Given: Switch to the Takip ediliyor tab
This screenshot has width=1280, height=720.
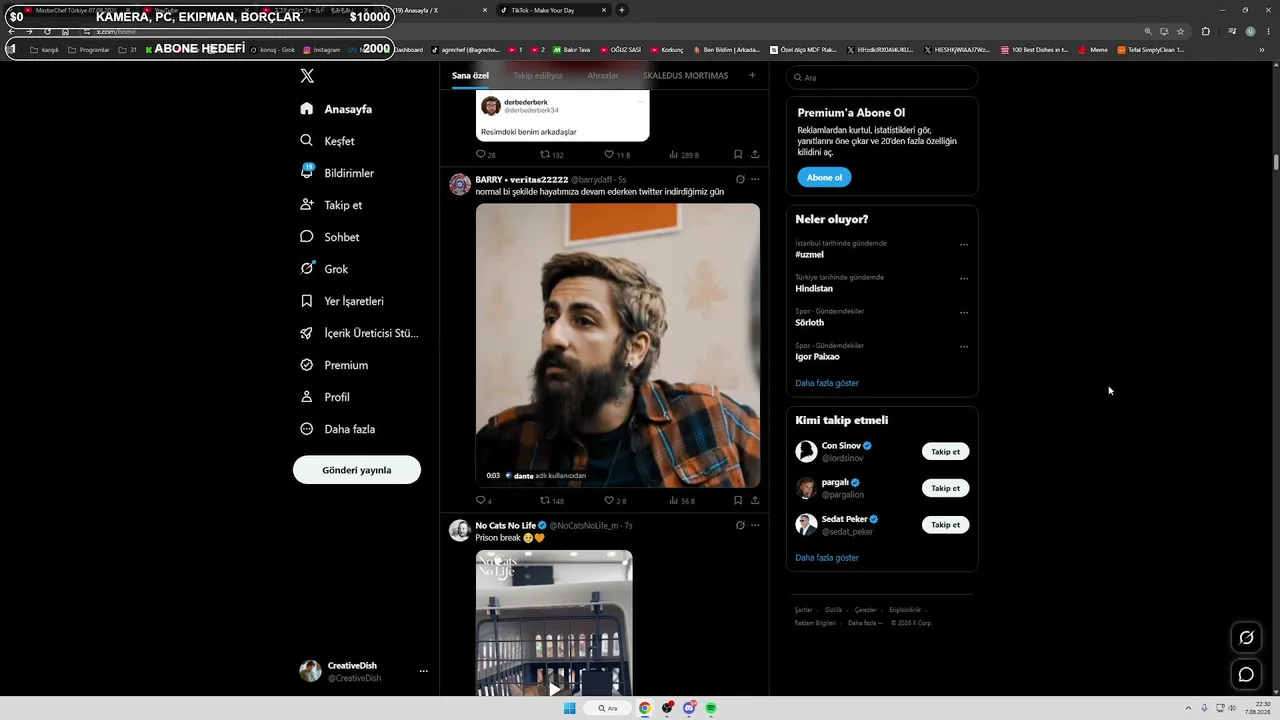Looking at the screenshot, I should [538, 76].
